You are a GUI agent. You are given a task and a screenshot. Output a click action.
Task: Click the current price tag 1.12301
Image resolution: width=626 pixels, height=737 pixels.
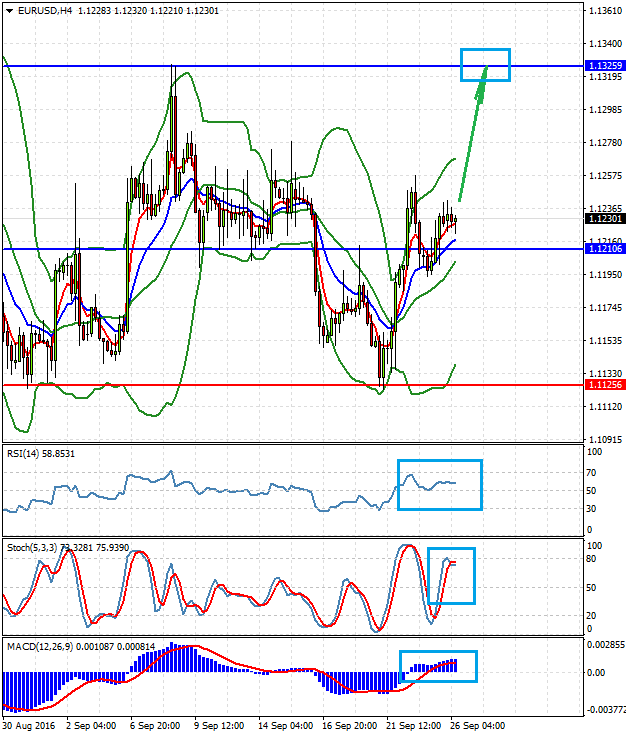tap(603, 219)
